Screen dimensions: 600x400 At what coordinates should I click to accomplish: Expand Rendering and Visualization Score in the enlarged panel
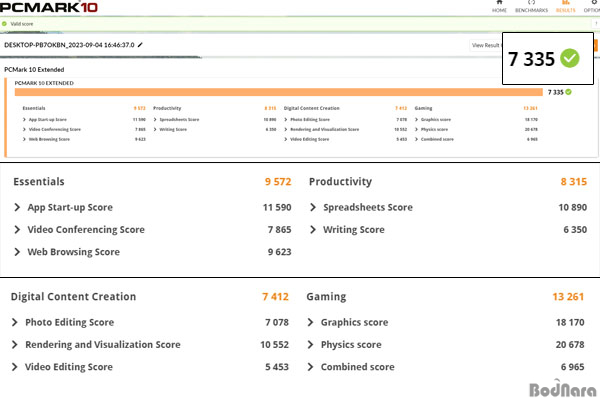15,344
